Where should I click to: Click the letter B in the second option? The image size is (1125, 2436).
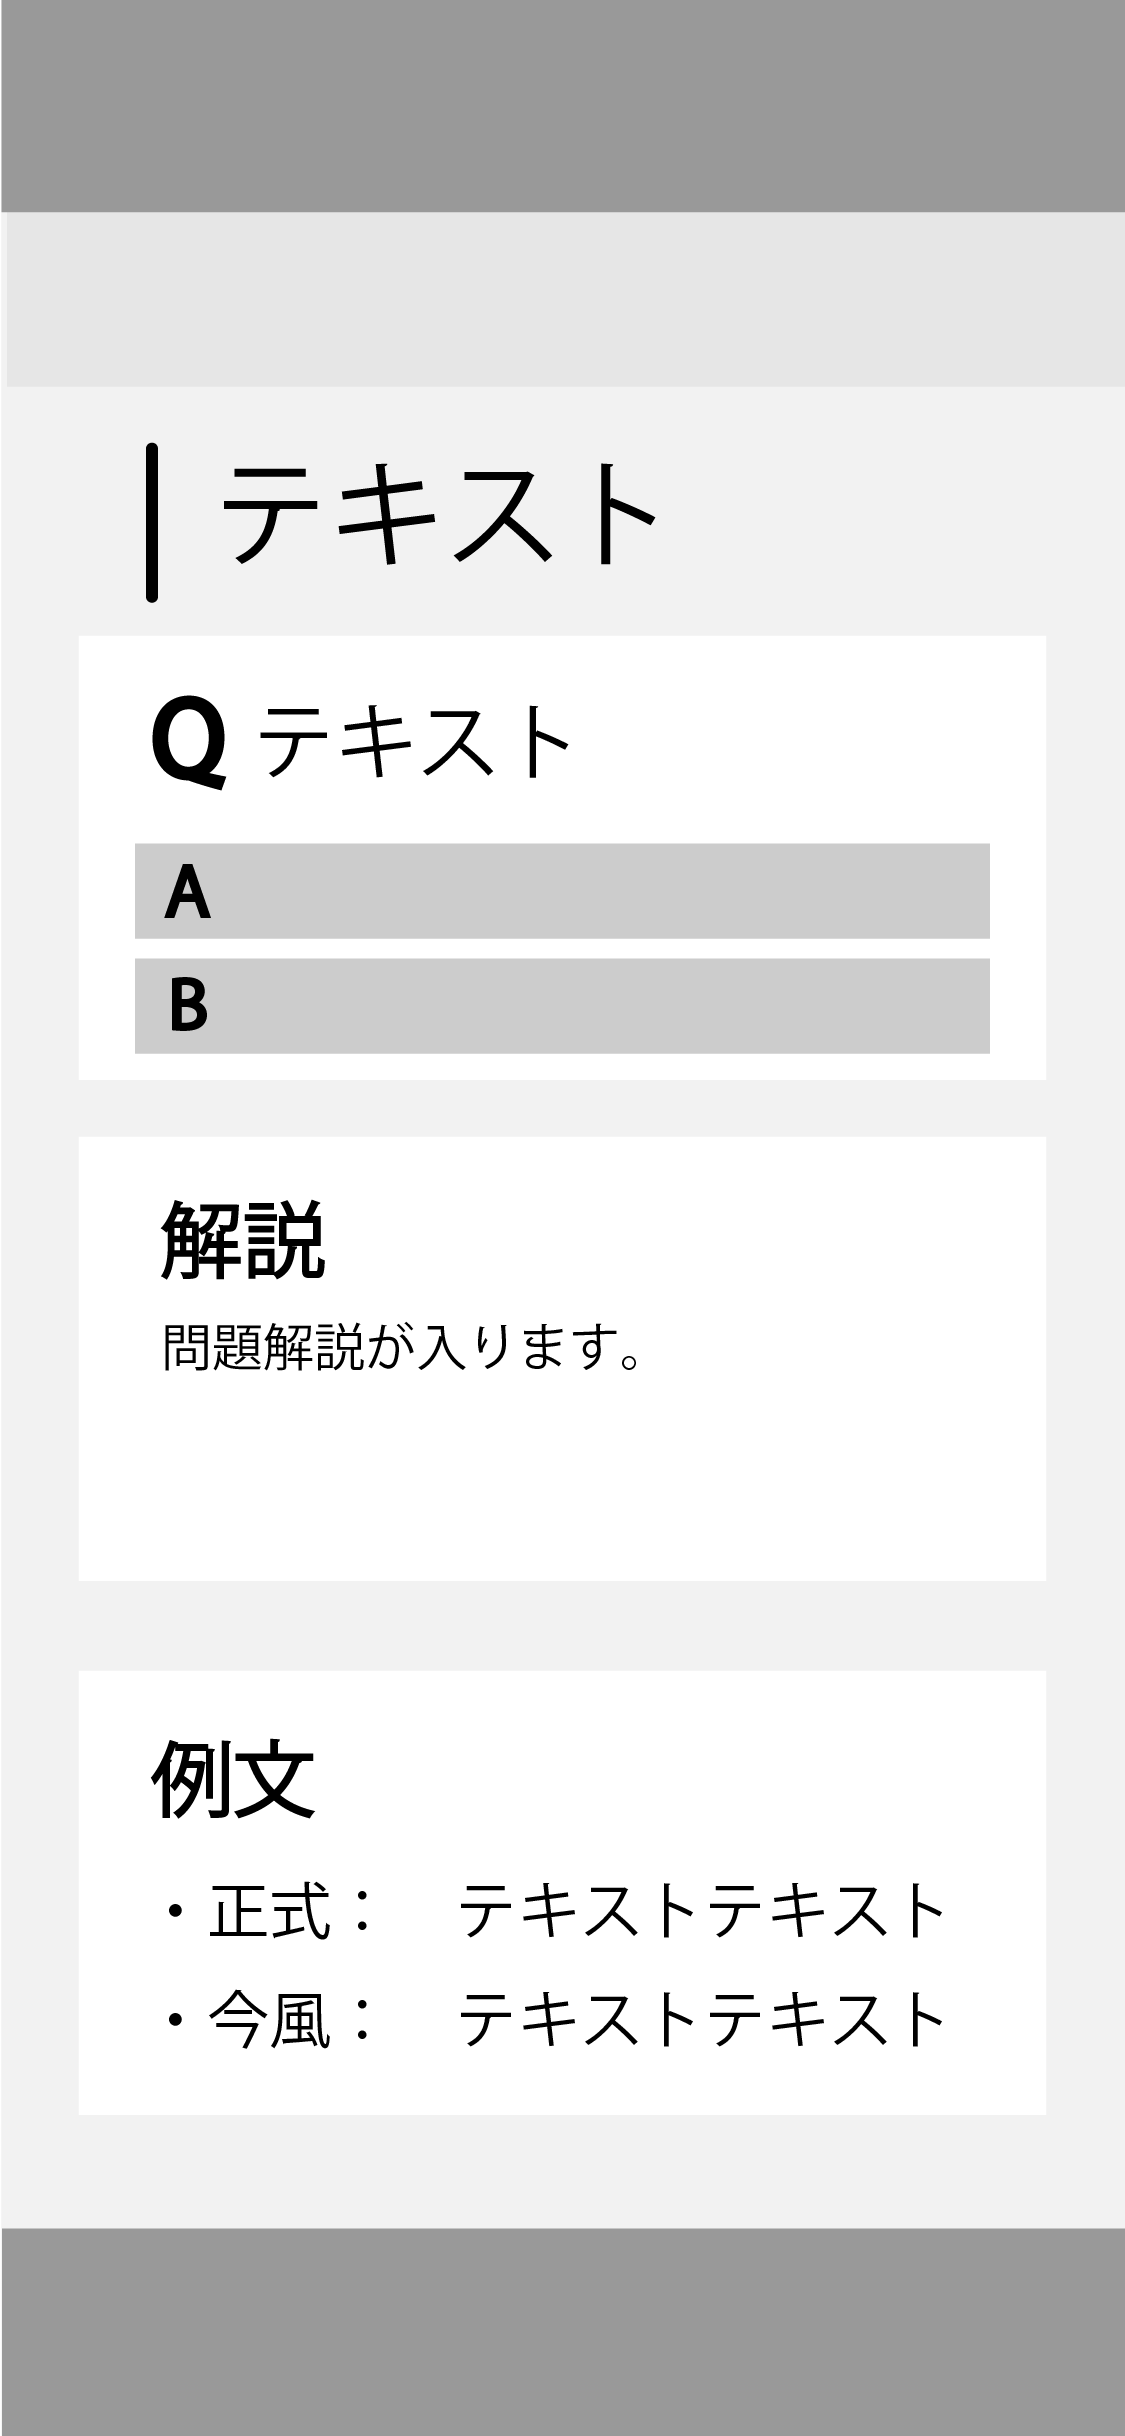(x=188, y=1006)
